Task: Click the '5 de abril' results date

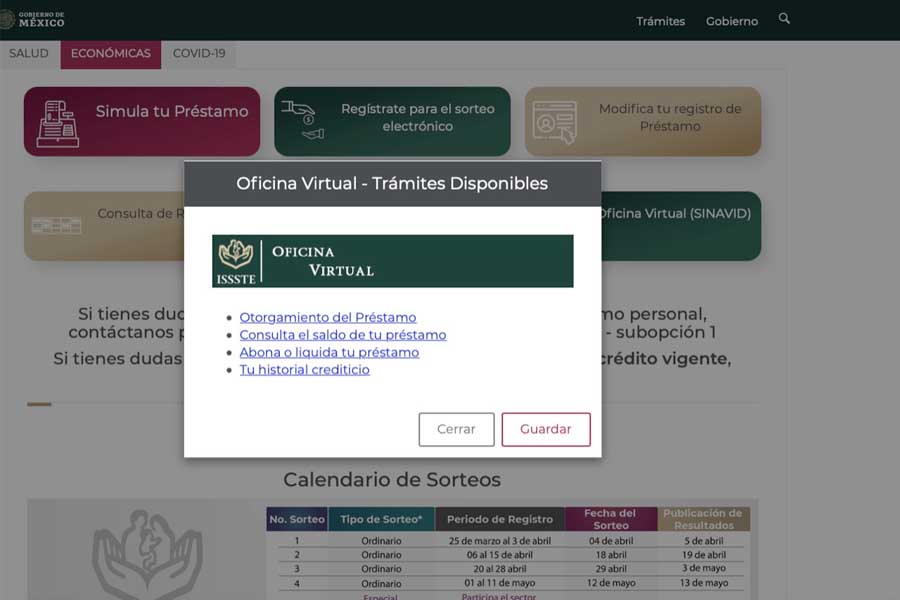Action: (x=704, y=541)
